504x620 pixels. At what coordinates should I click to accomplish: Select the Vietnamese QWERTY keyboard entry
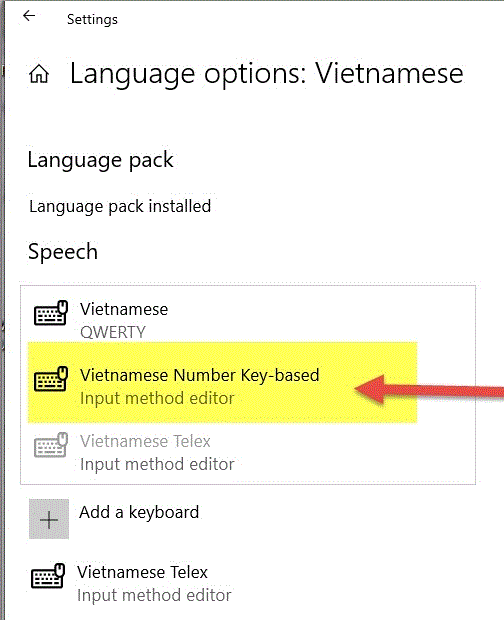tap(248, 318)
